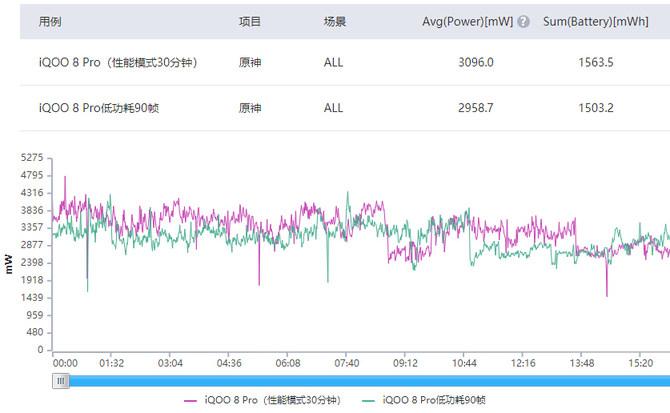Select the iQOO 8 Pro低功耗90帧 row name
Viewport: 670px width, 413px height.
(99, 108)
